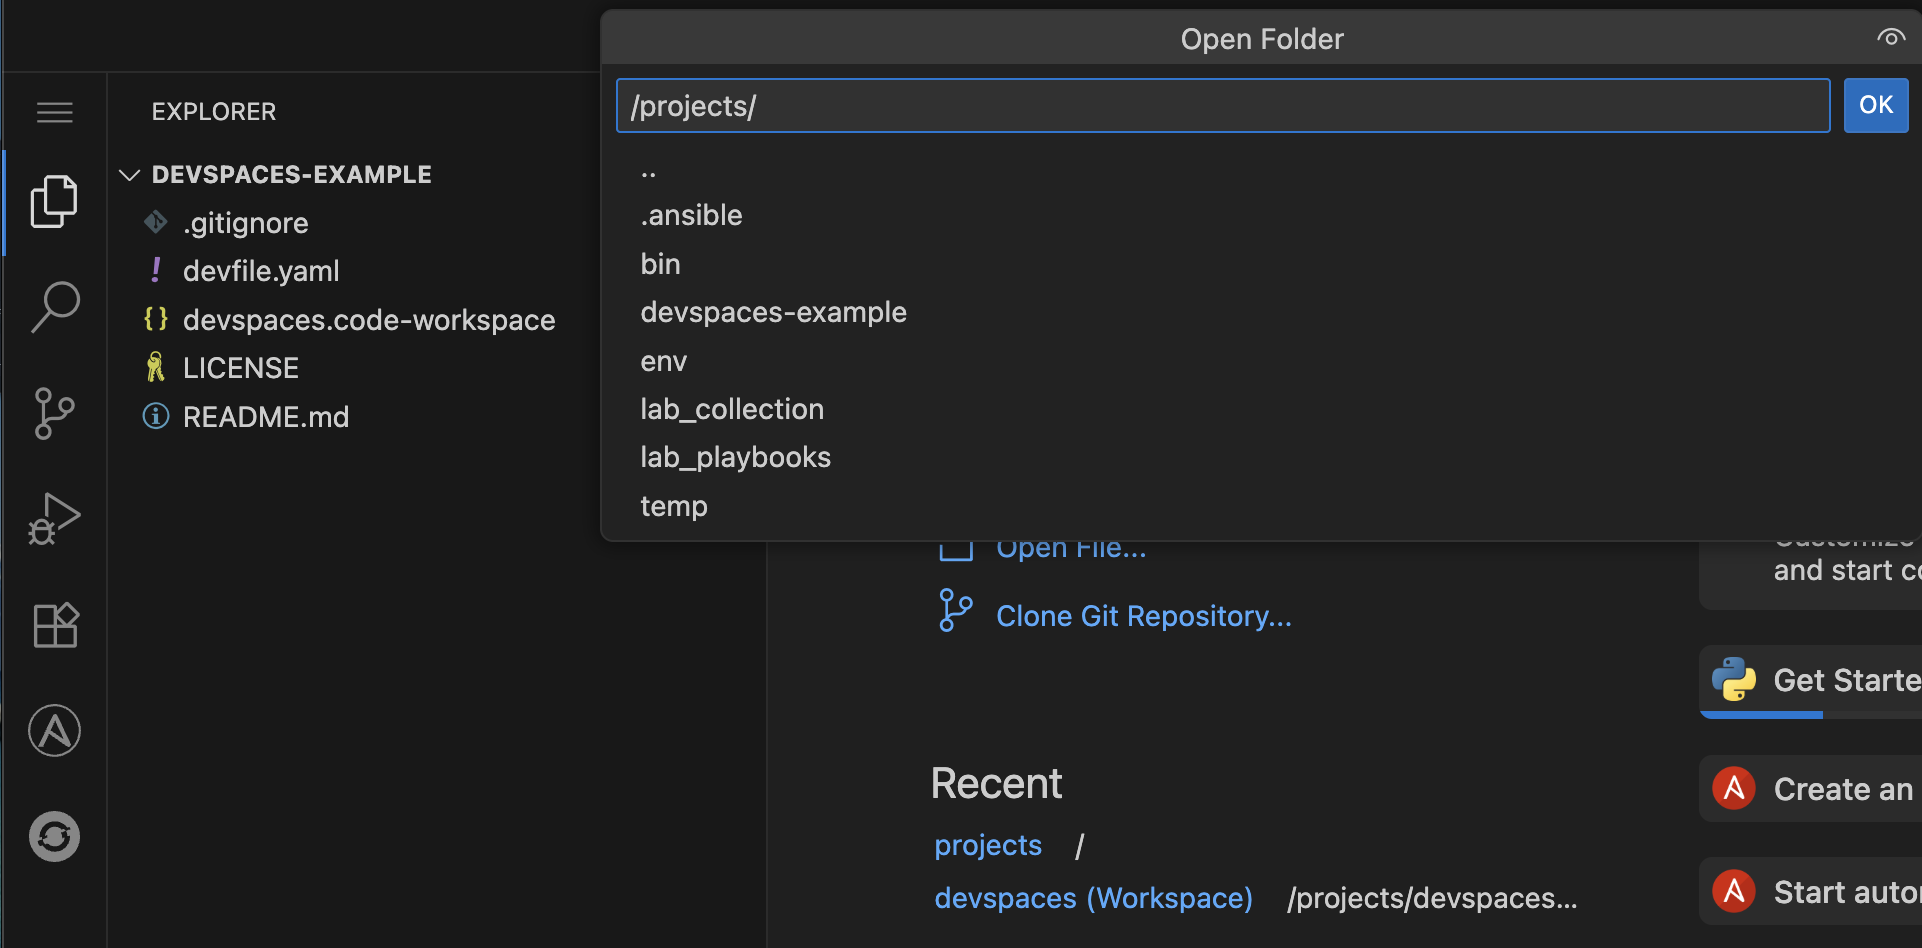
Task: Select the lab_playbooks folder from the list
Action: 735,457
